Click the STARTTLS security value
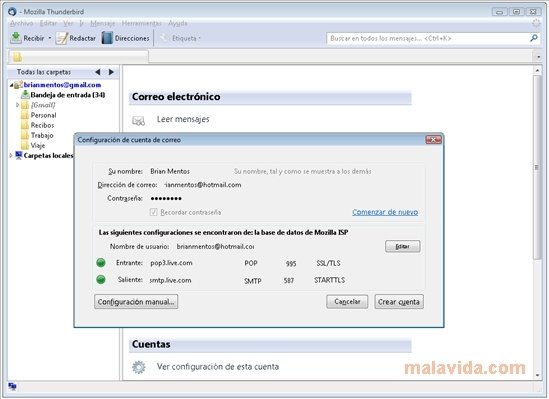 click(x=329, y=280)
